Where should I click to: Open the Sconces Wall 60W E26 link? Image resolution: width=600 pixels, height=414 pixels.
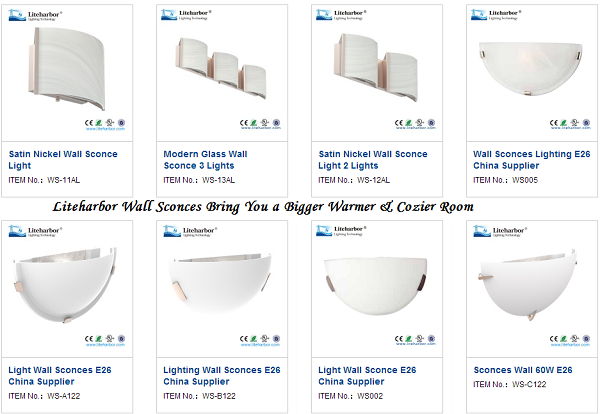pyautogui.click(x=523, y=370)
